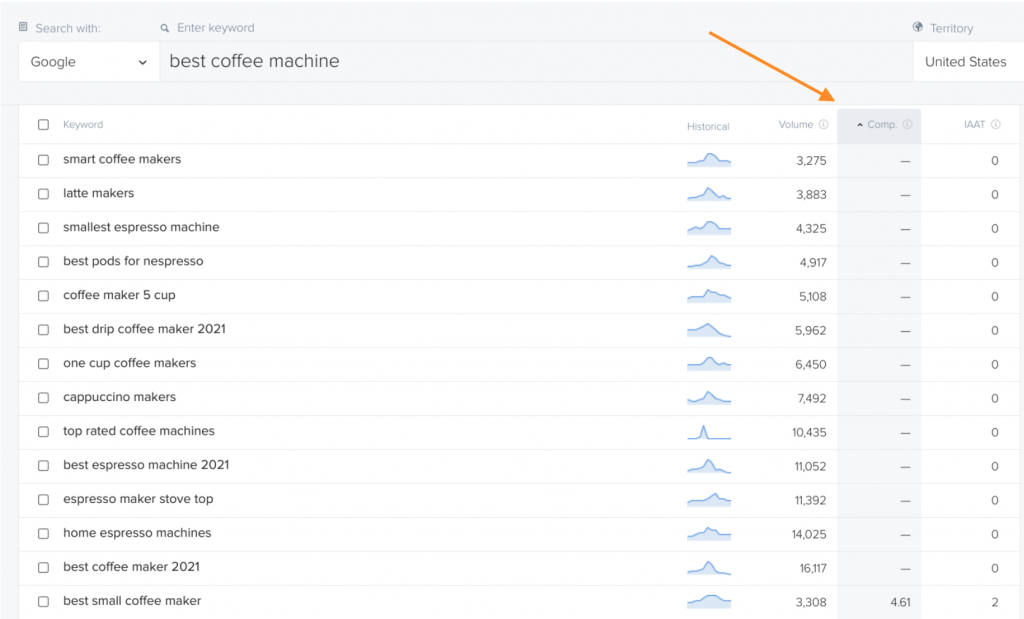1024x619 pixels.
Task: Click the keyword best pods for nespresso
Action: pyautogui.click(x=133, y=261)
